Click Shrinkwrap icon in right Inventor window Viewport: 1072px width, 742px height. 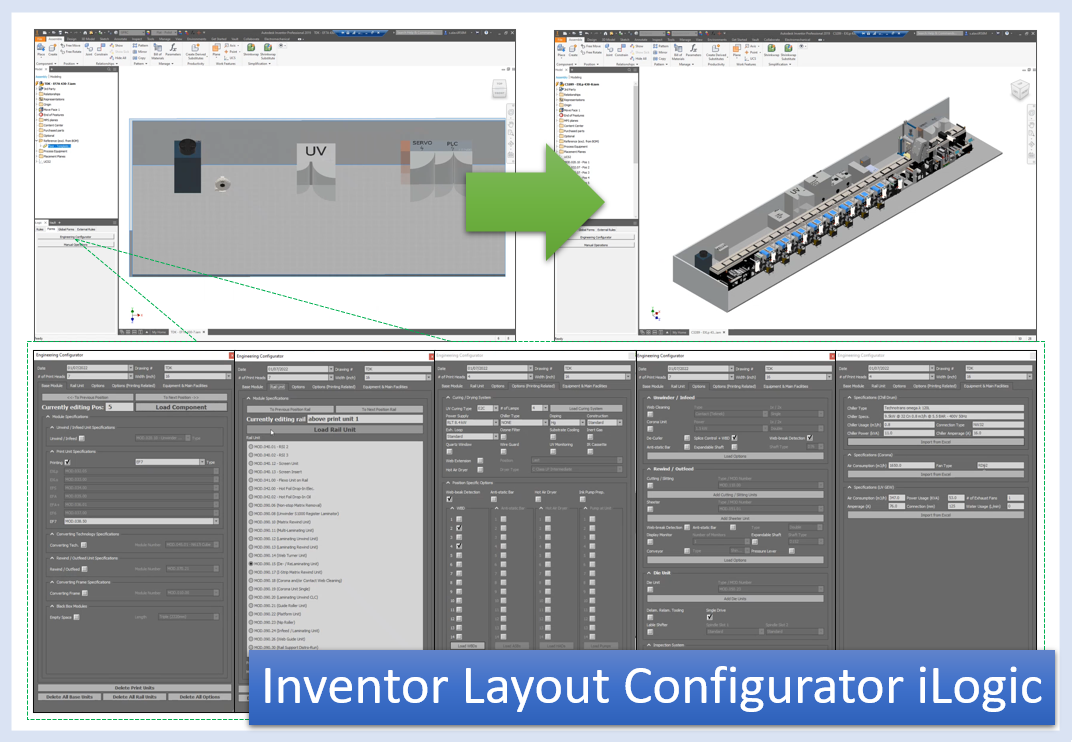point(771,49)
